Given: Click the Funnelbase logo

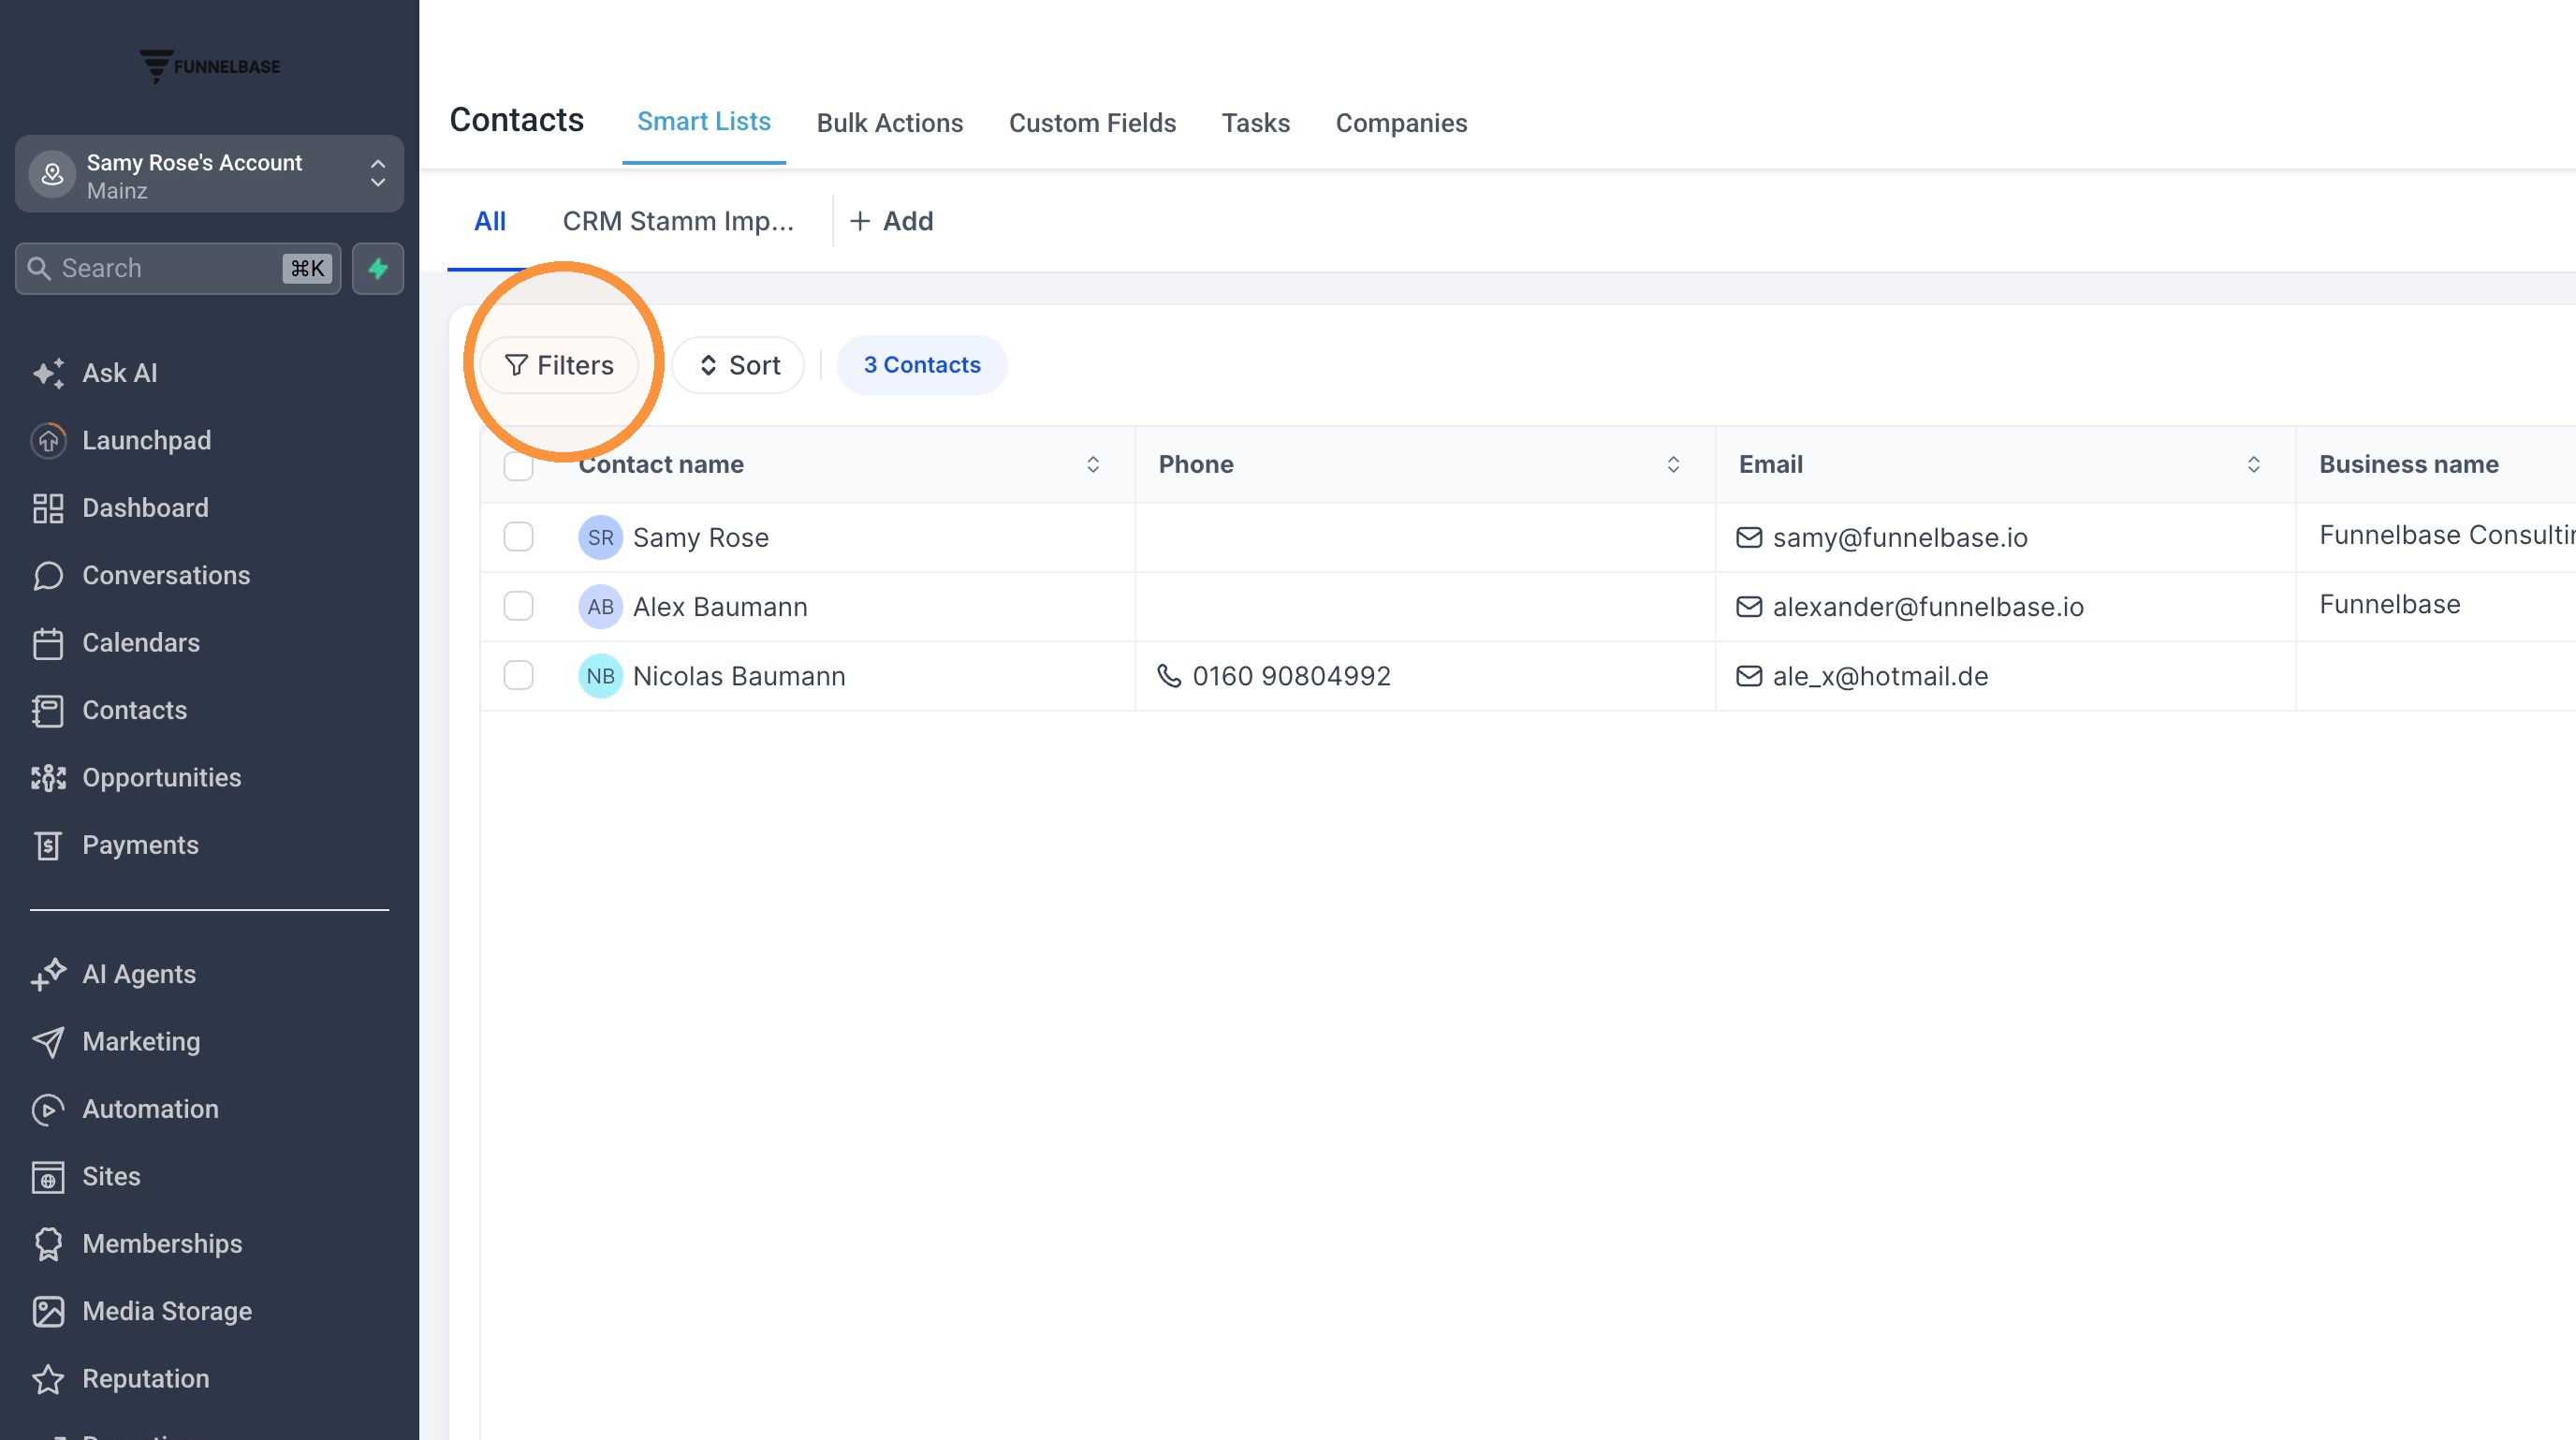Looking at the screenshot, I should pyautogui.click(x=210, y=66).
